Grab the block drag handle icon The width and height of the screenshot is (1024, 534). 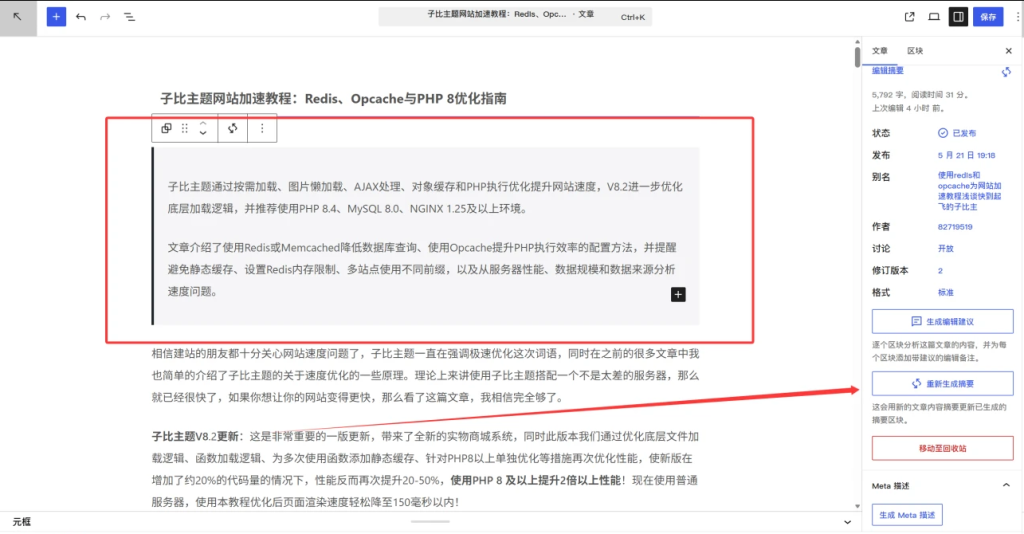(x=185, y=129)
